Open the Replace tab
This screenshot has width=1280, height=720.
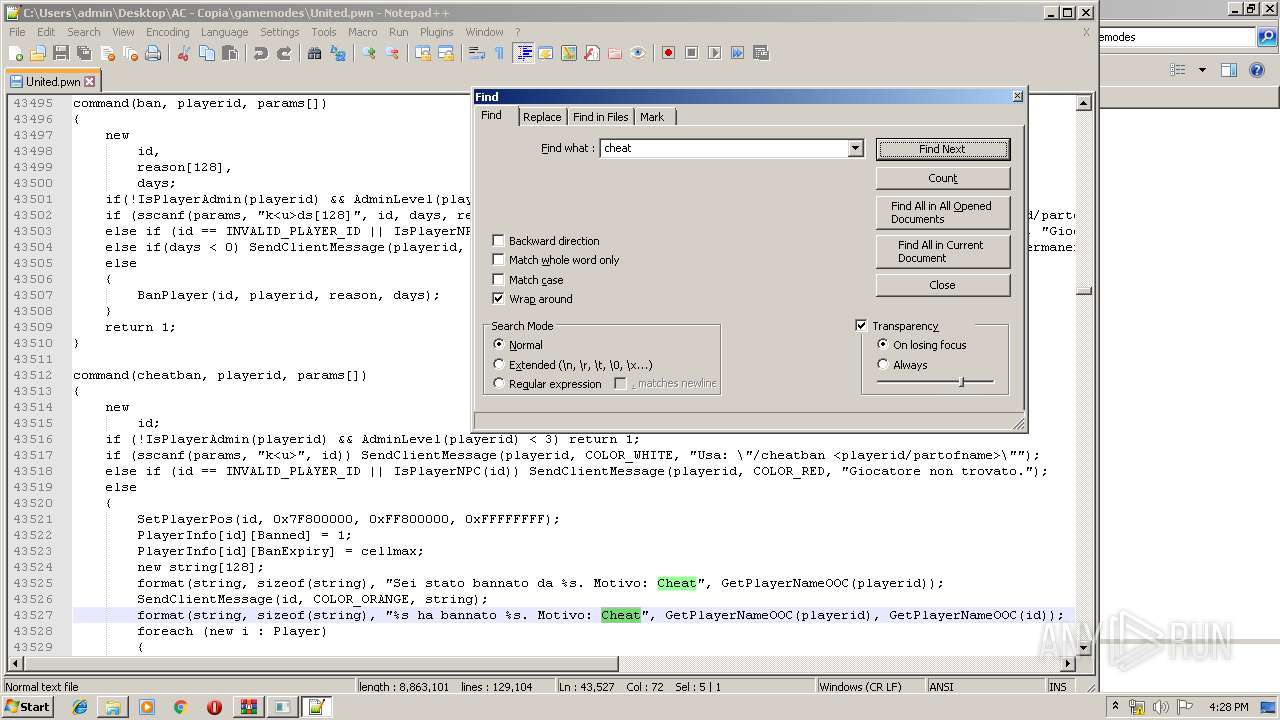click(542, 117)
